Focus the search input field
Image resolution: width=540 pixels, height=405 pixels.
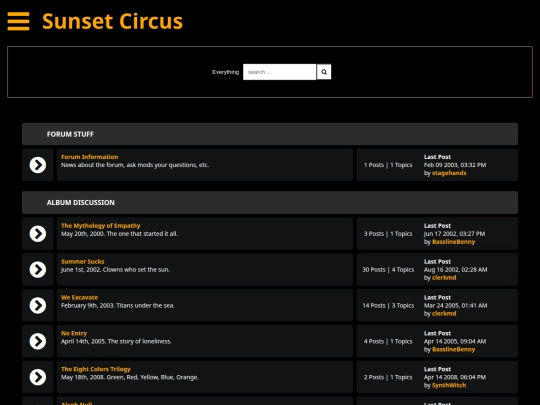(279, 72)
